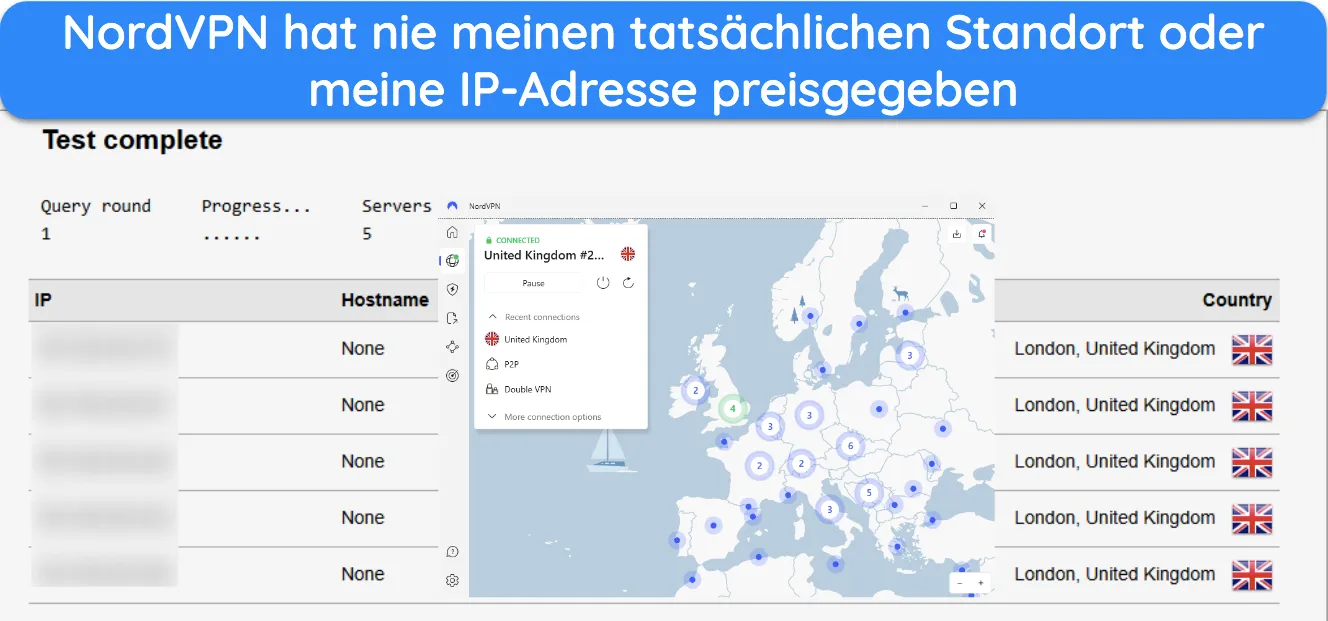Click the blurred IP in the fourth row
Screen dimensions: 1328x621
pyautogui.click(x=104, y=518)
